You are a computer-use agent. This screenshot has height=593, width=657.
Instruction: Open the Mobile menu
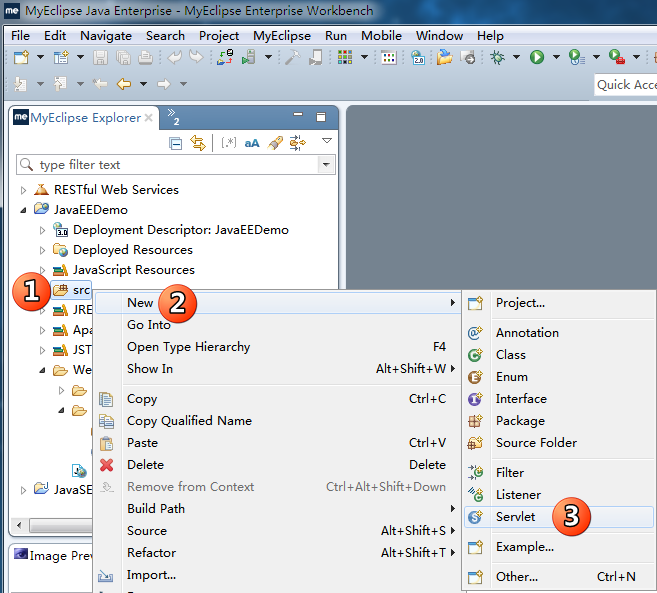pos(381,36)
